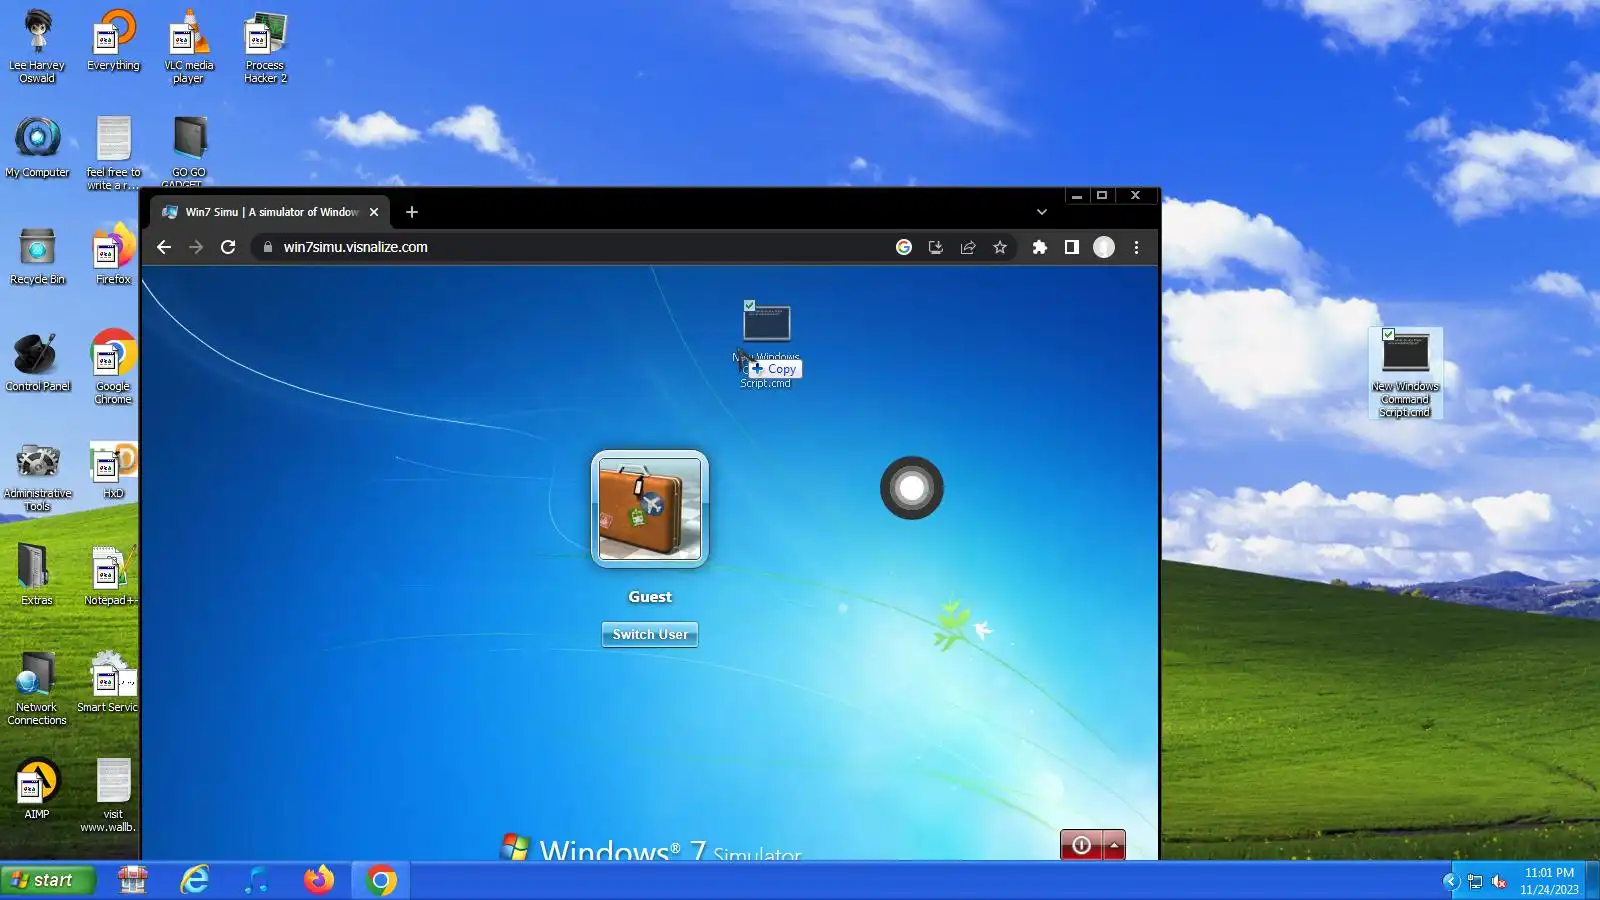This screenshot has width=1600, height=900.
Task: Toggle the Chrome side panel
Action: click(1072, 247)
